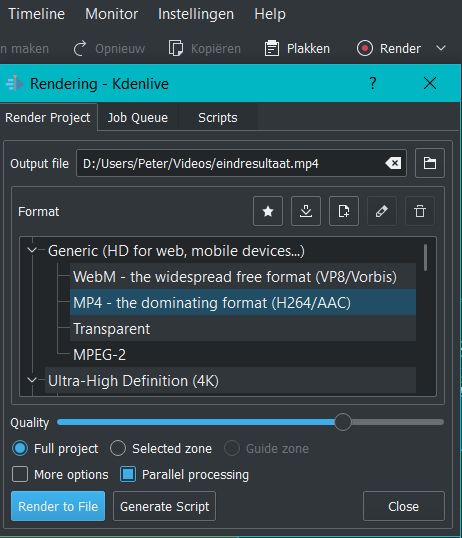Click the Generic (HD for web, mobile devices...) label
Screen dimensions: 462x538
[x=176, y=251]
